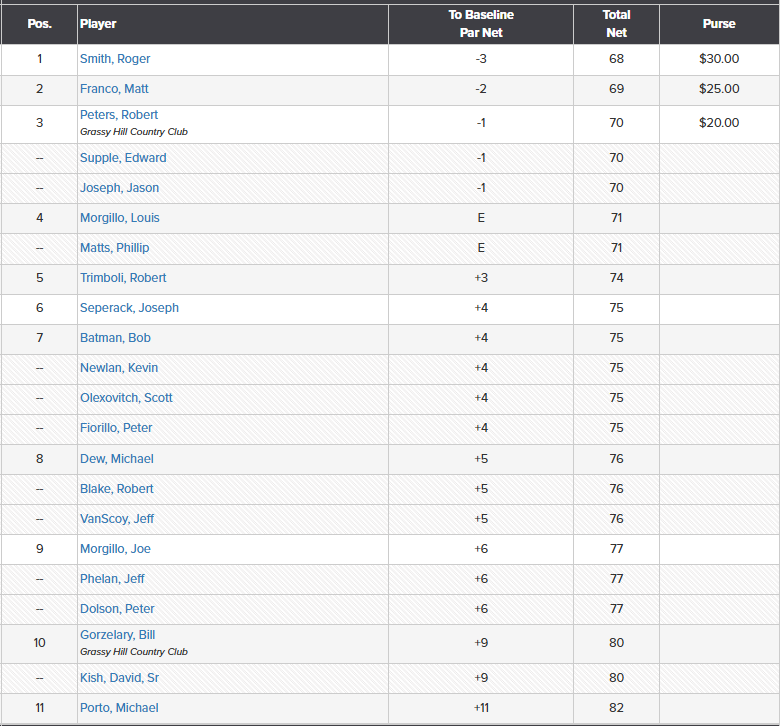Open Seperack, Joseph player profile
The width and height of the screenshot is (780, 726).
(x=129, y=308)
